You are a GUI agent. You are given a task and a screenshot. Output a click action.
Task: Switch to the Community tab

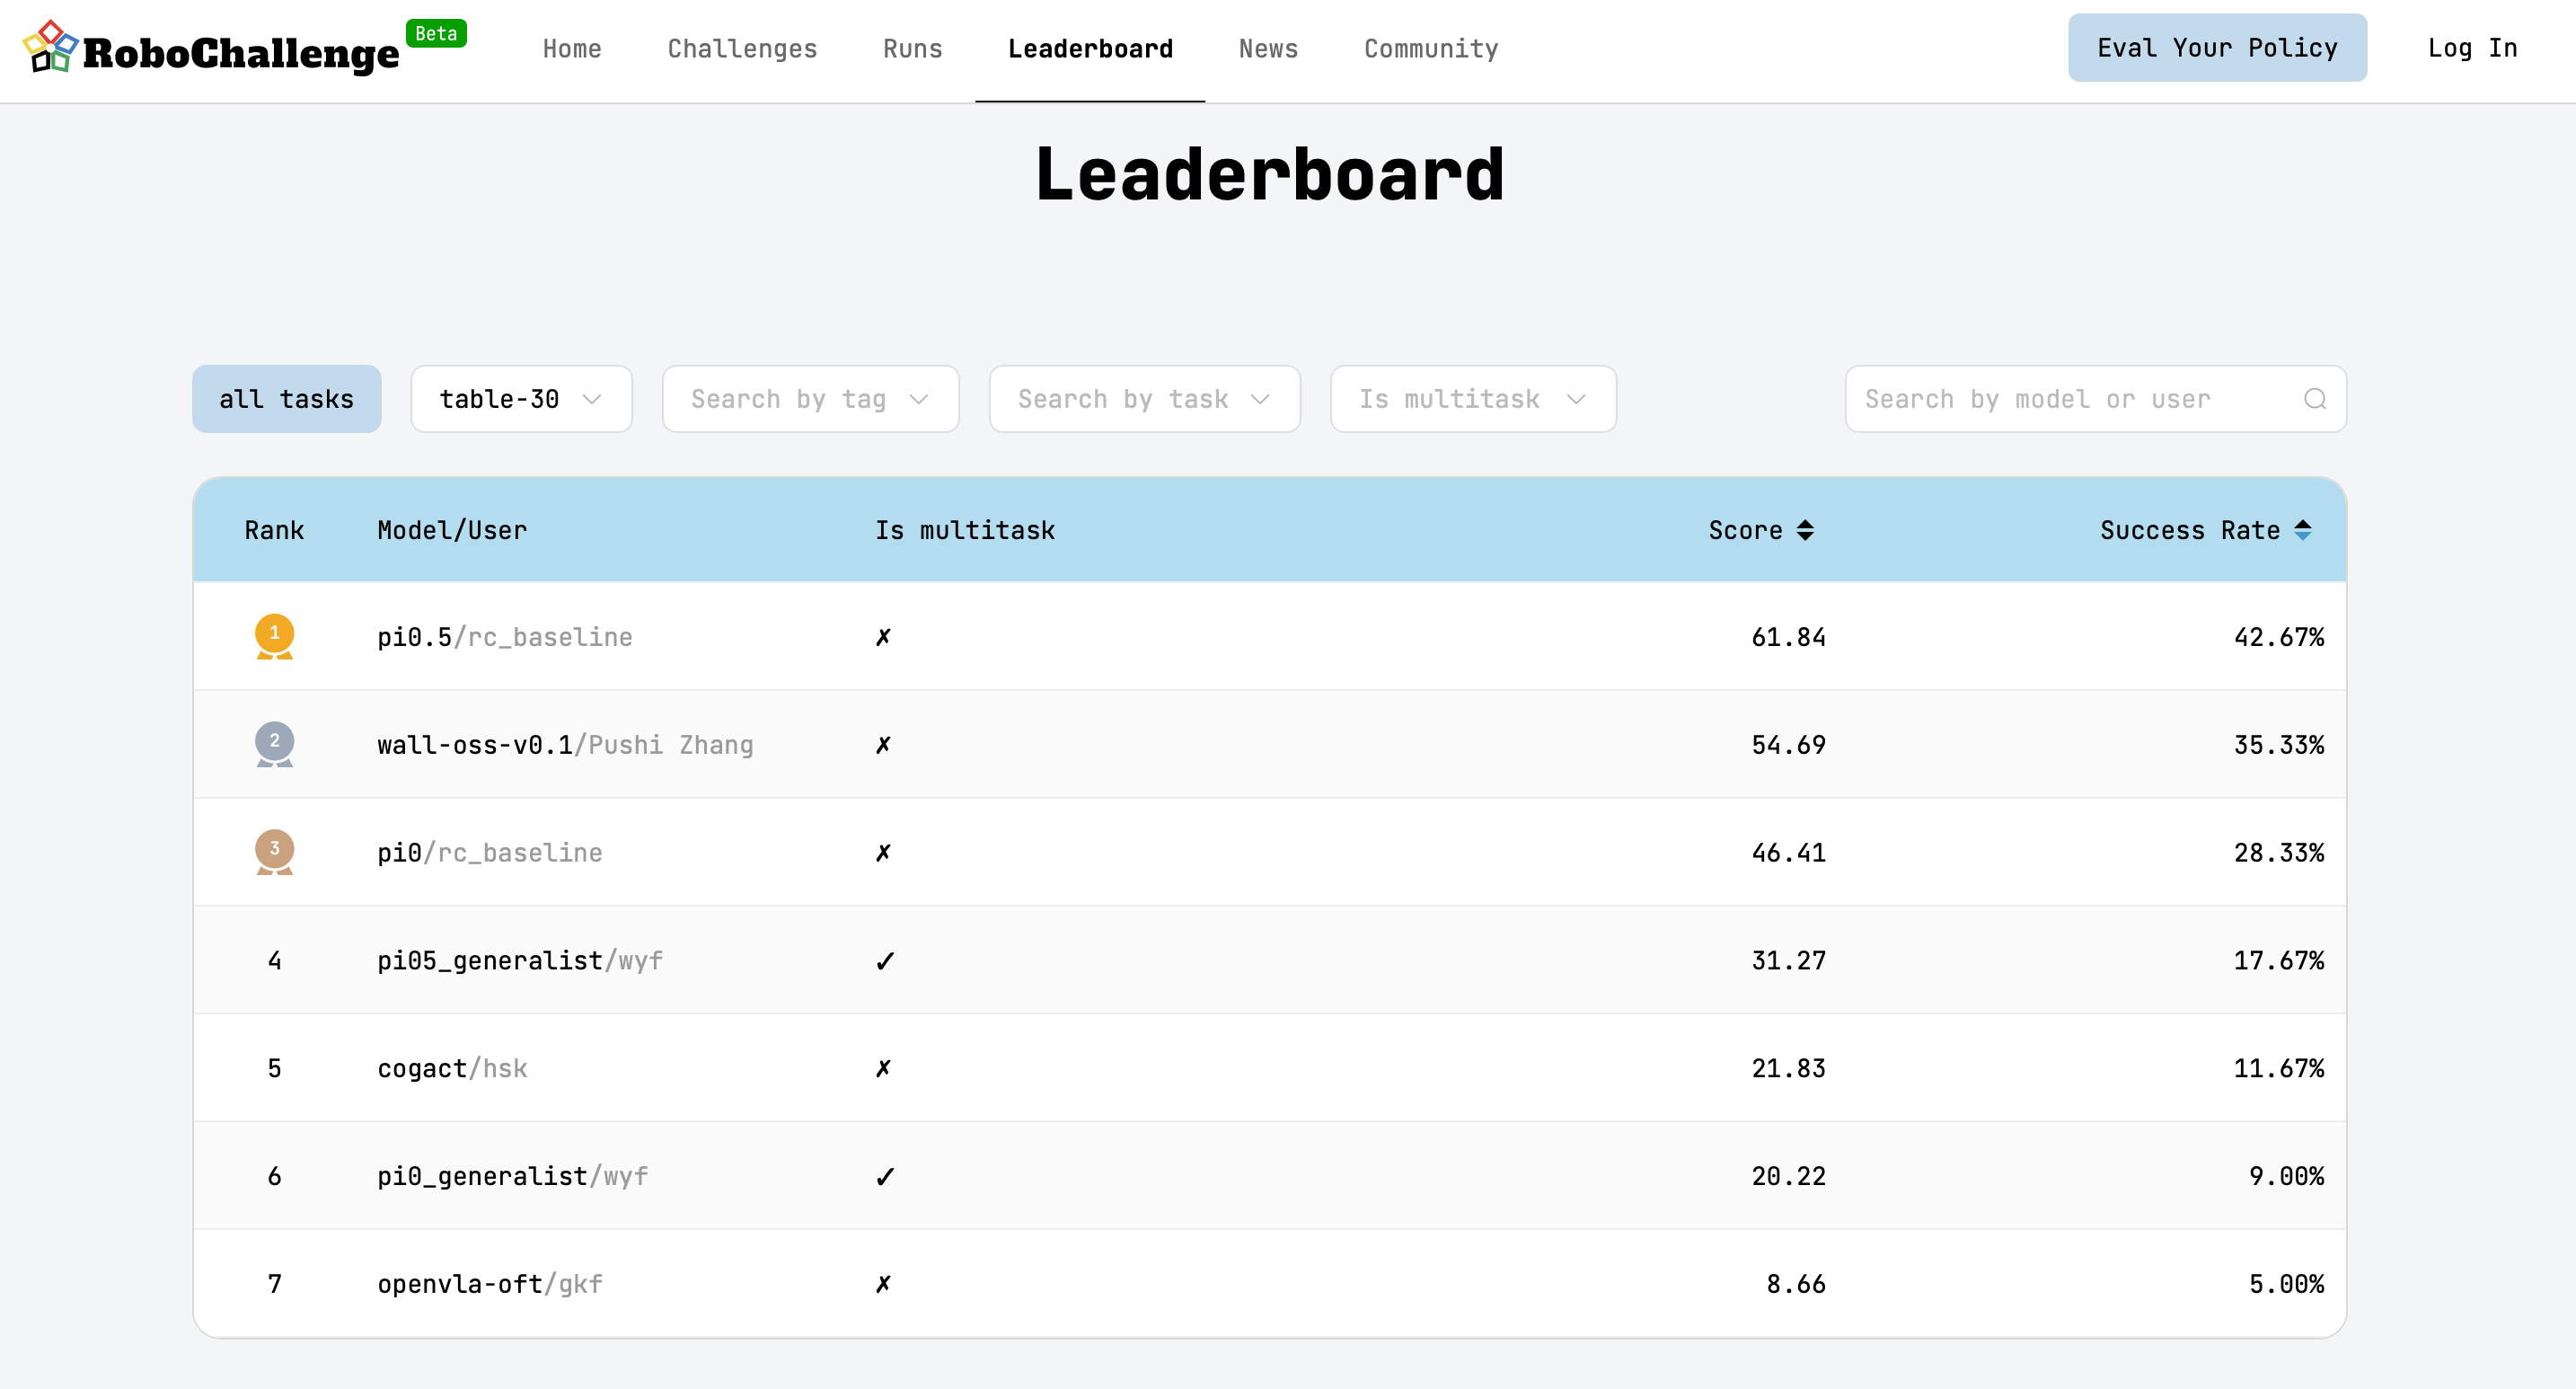click(1431, 48)
